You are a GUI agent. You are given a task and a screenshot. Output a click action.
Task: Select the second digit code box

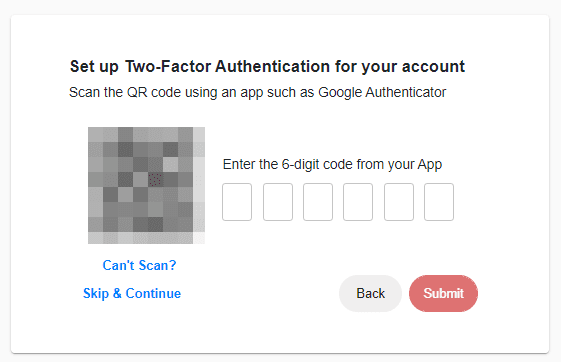click(278, 202)
